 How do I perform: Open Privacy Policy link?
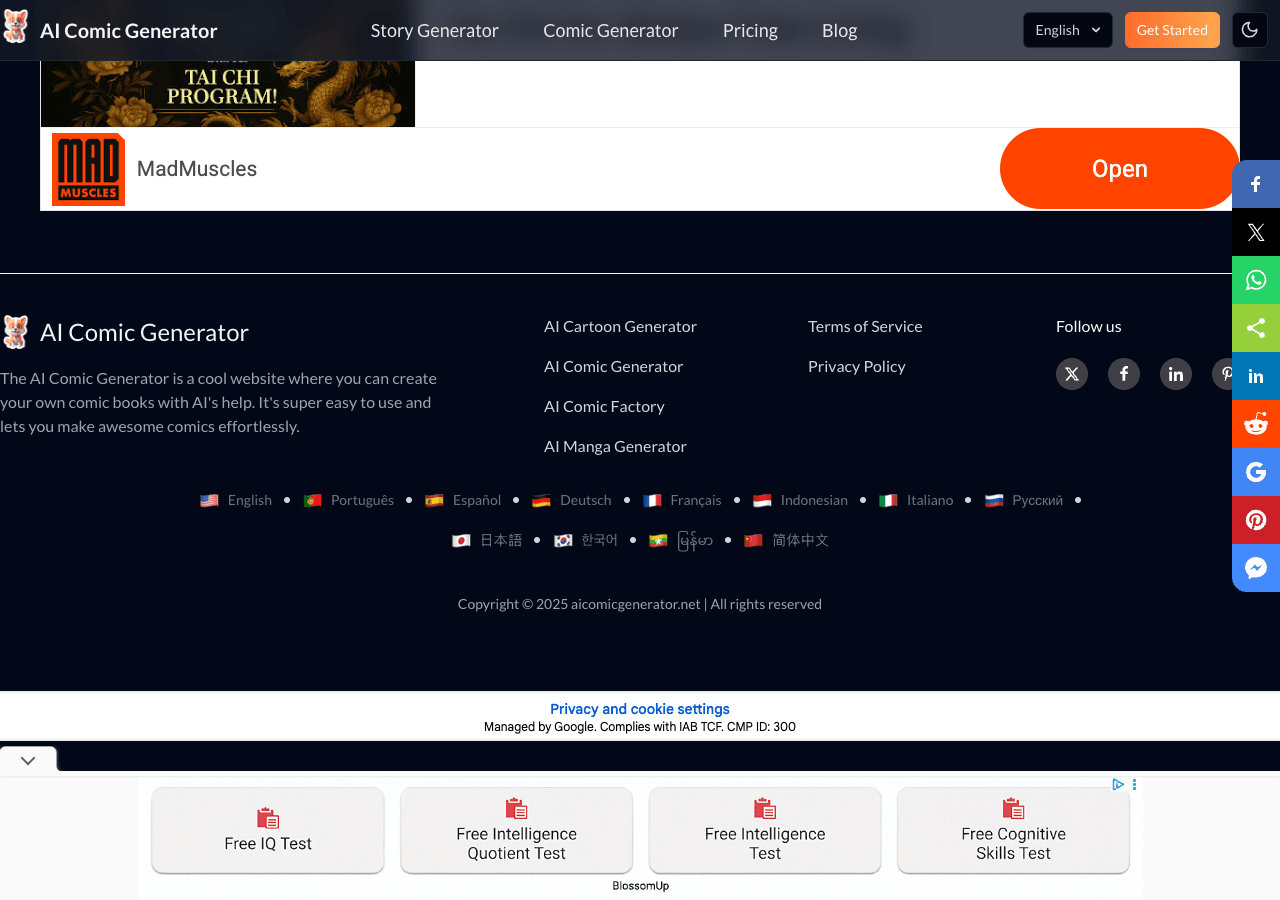point(857,366)
